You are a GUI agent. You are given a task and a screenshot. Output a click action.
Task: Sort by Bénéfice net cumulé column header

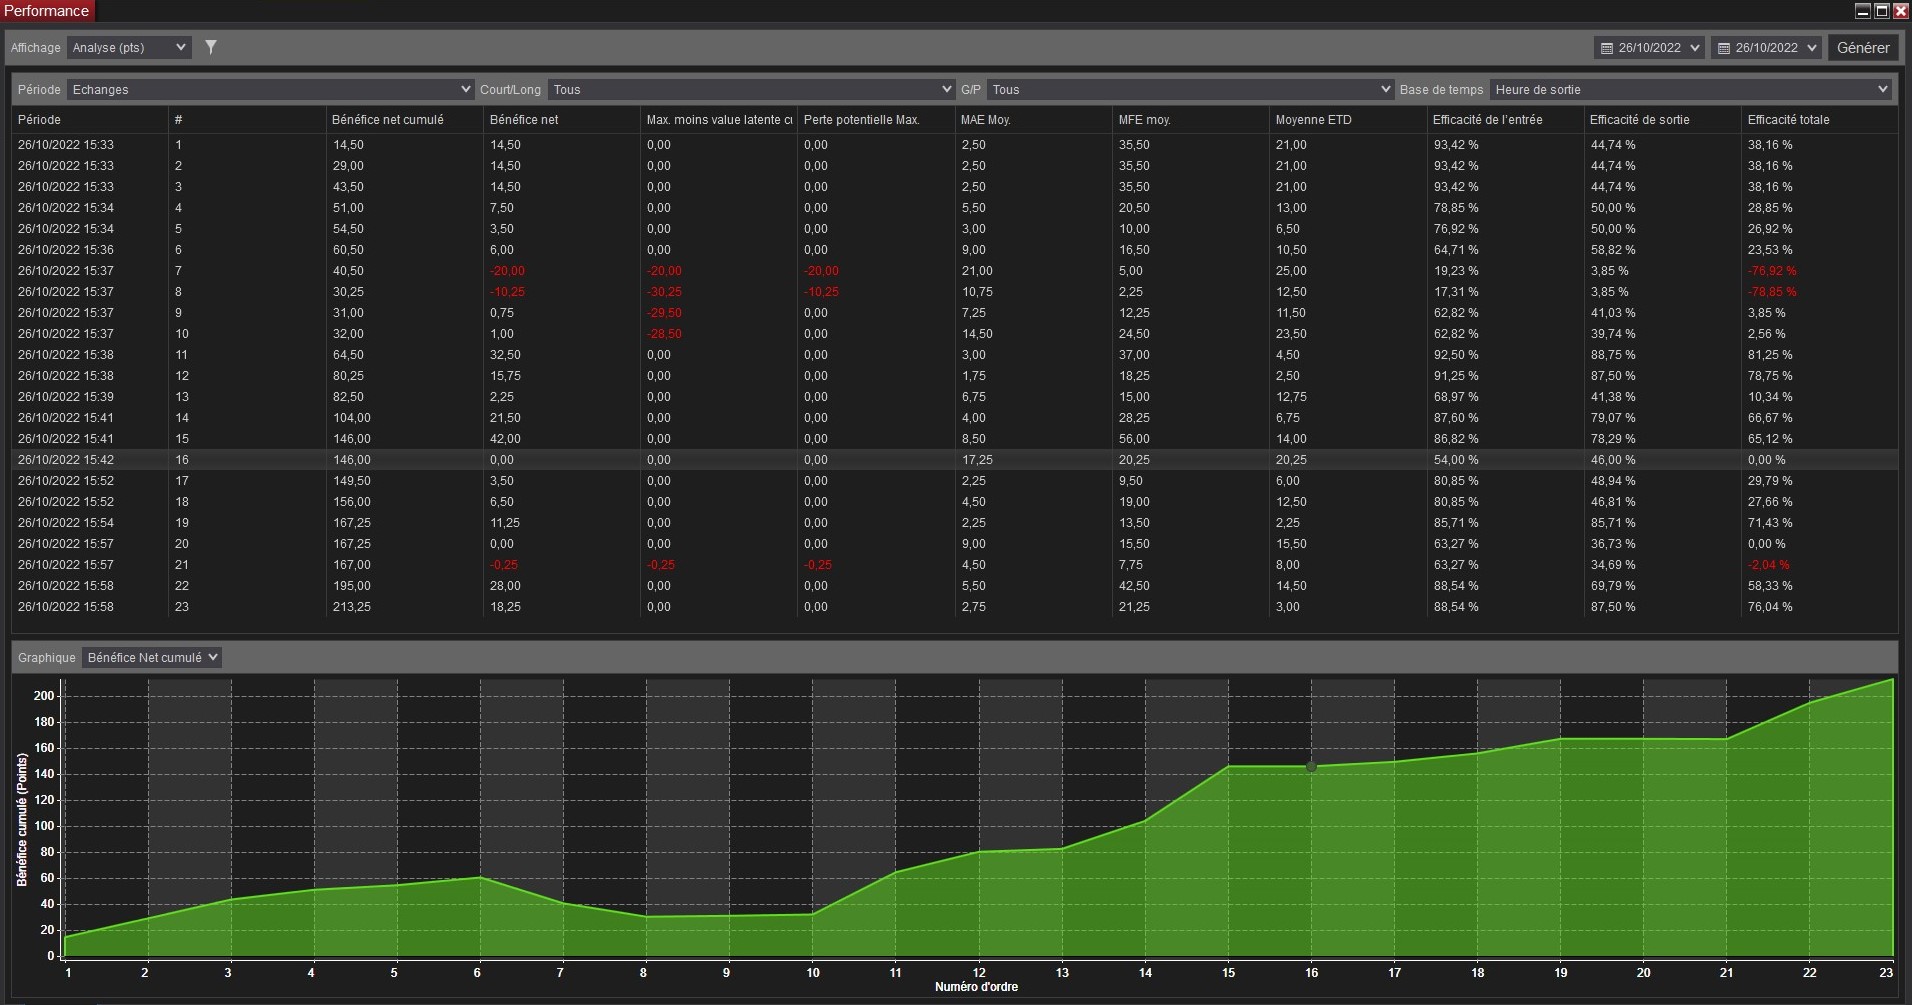coord(388,120)
